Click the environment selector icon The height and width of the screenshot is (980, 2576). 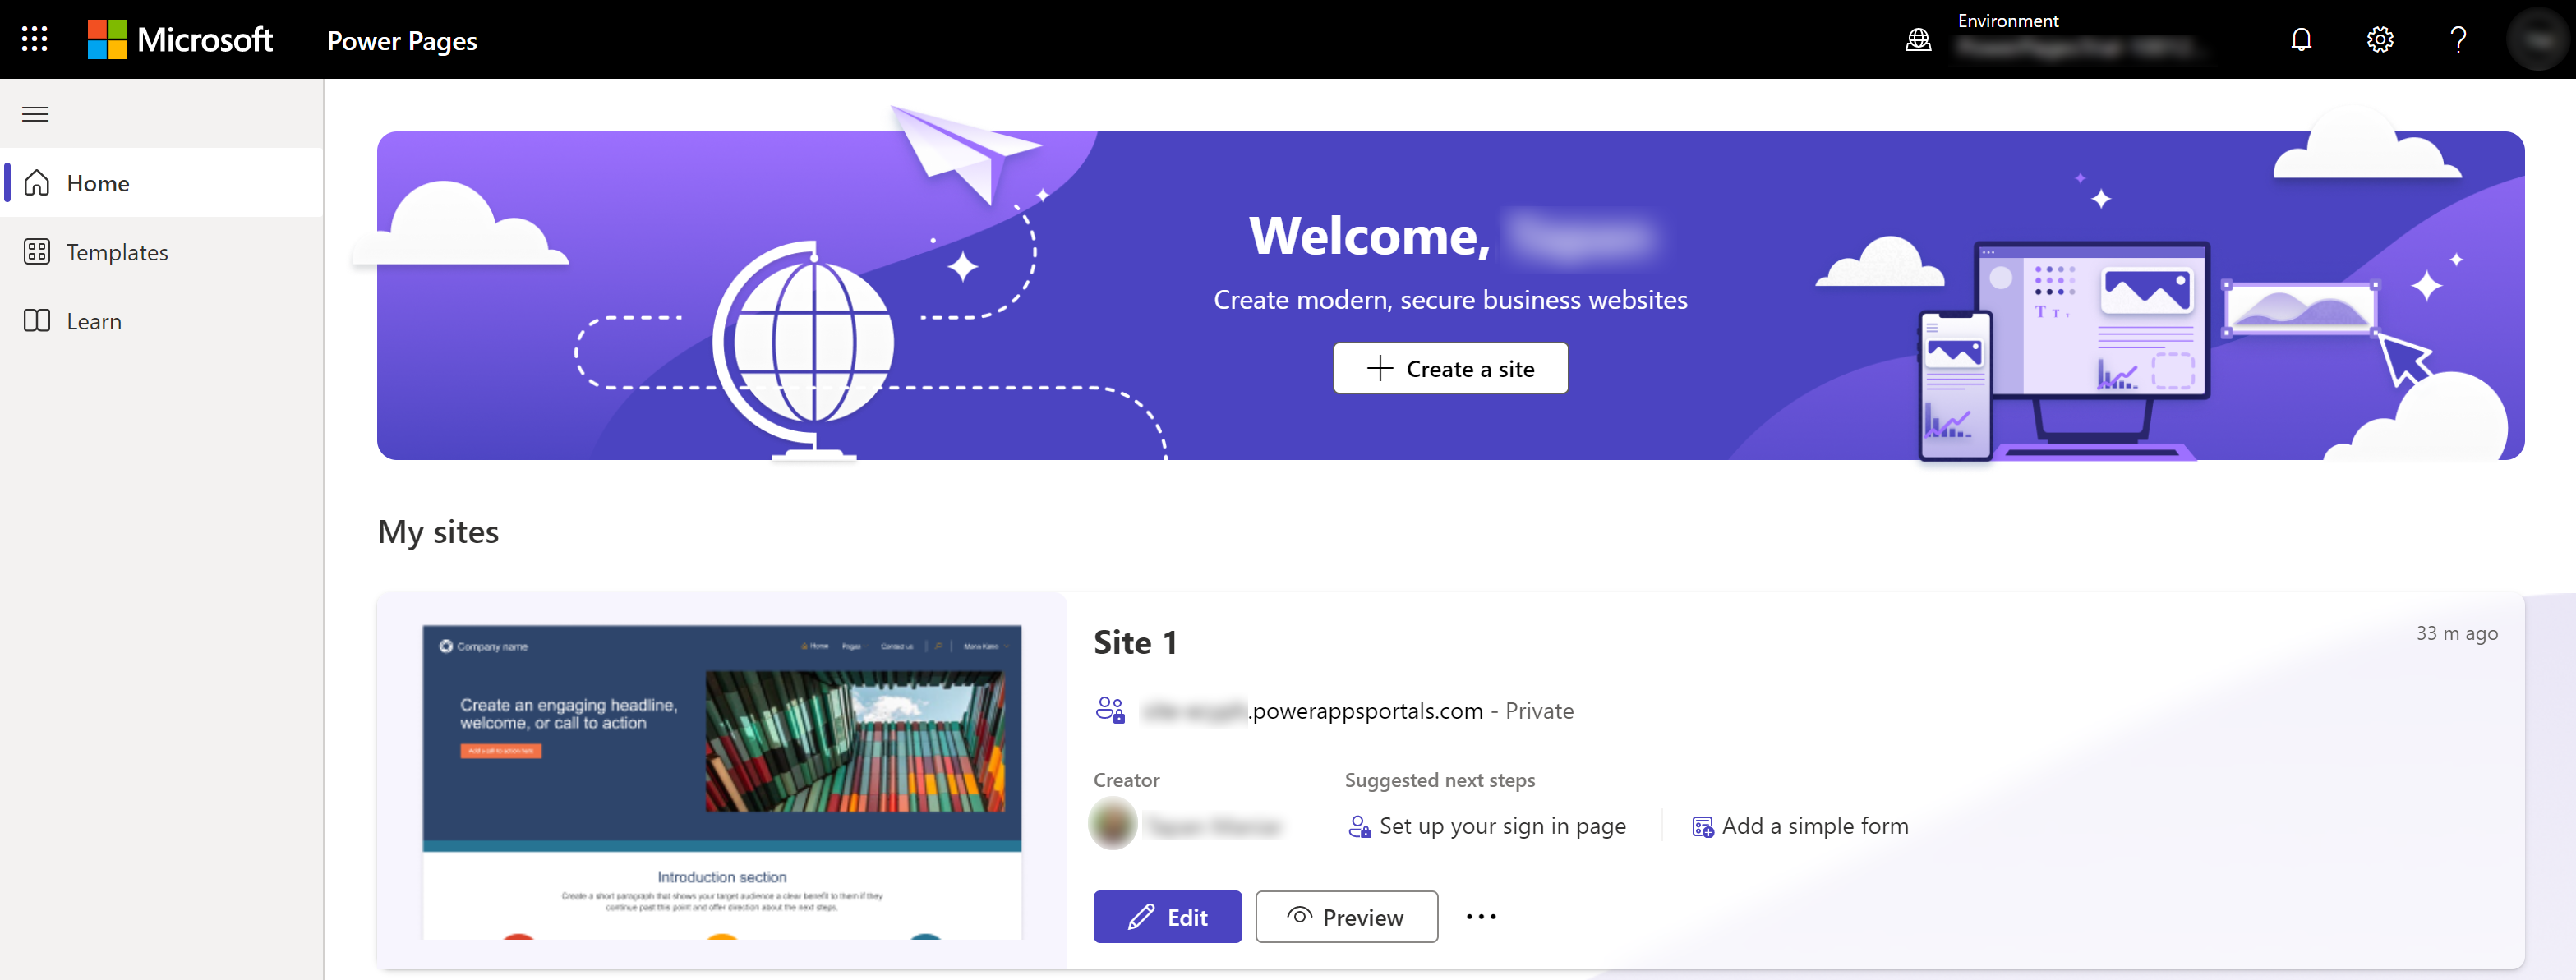pos(1917,39)
